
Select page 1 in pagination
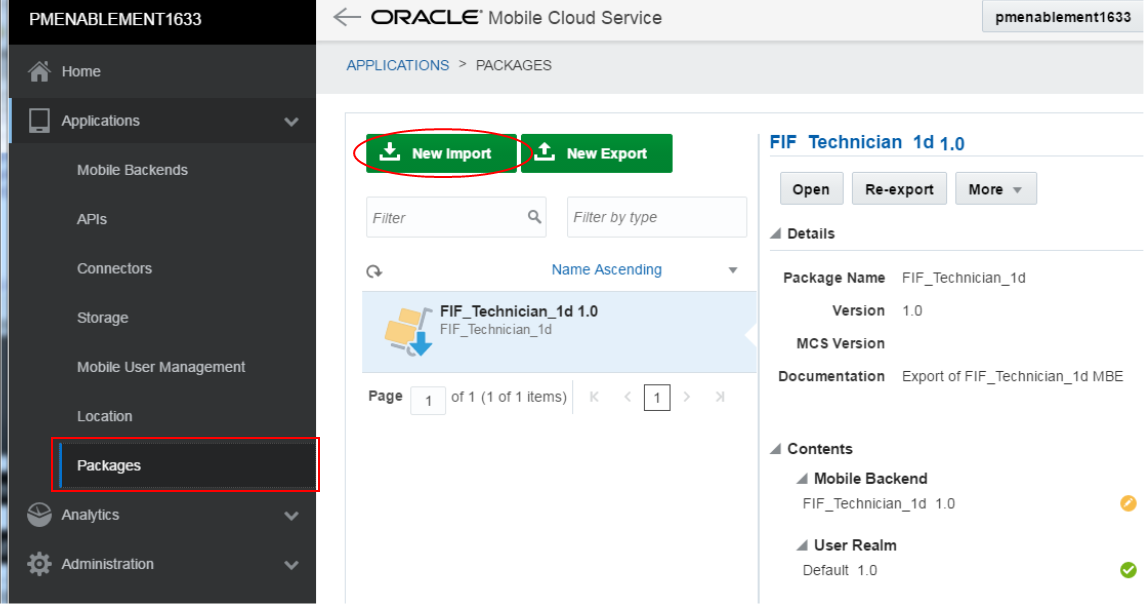(657, 398)
